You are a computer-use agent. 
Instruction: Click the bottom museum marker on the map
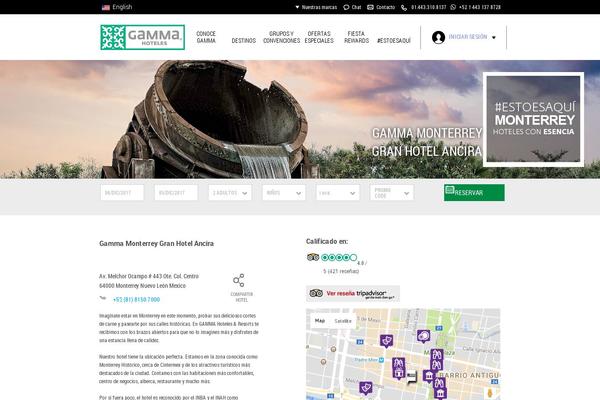pyautogui.click(x=440, y=393)
